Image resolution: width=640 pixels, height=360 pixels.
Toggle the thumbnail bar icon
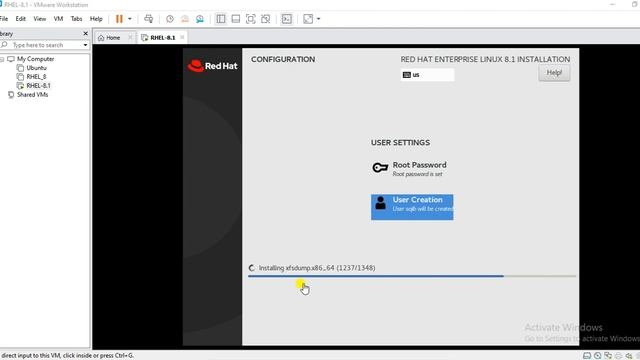click(x=236, y=19)
